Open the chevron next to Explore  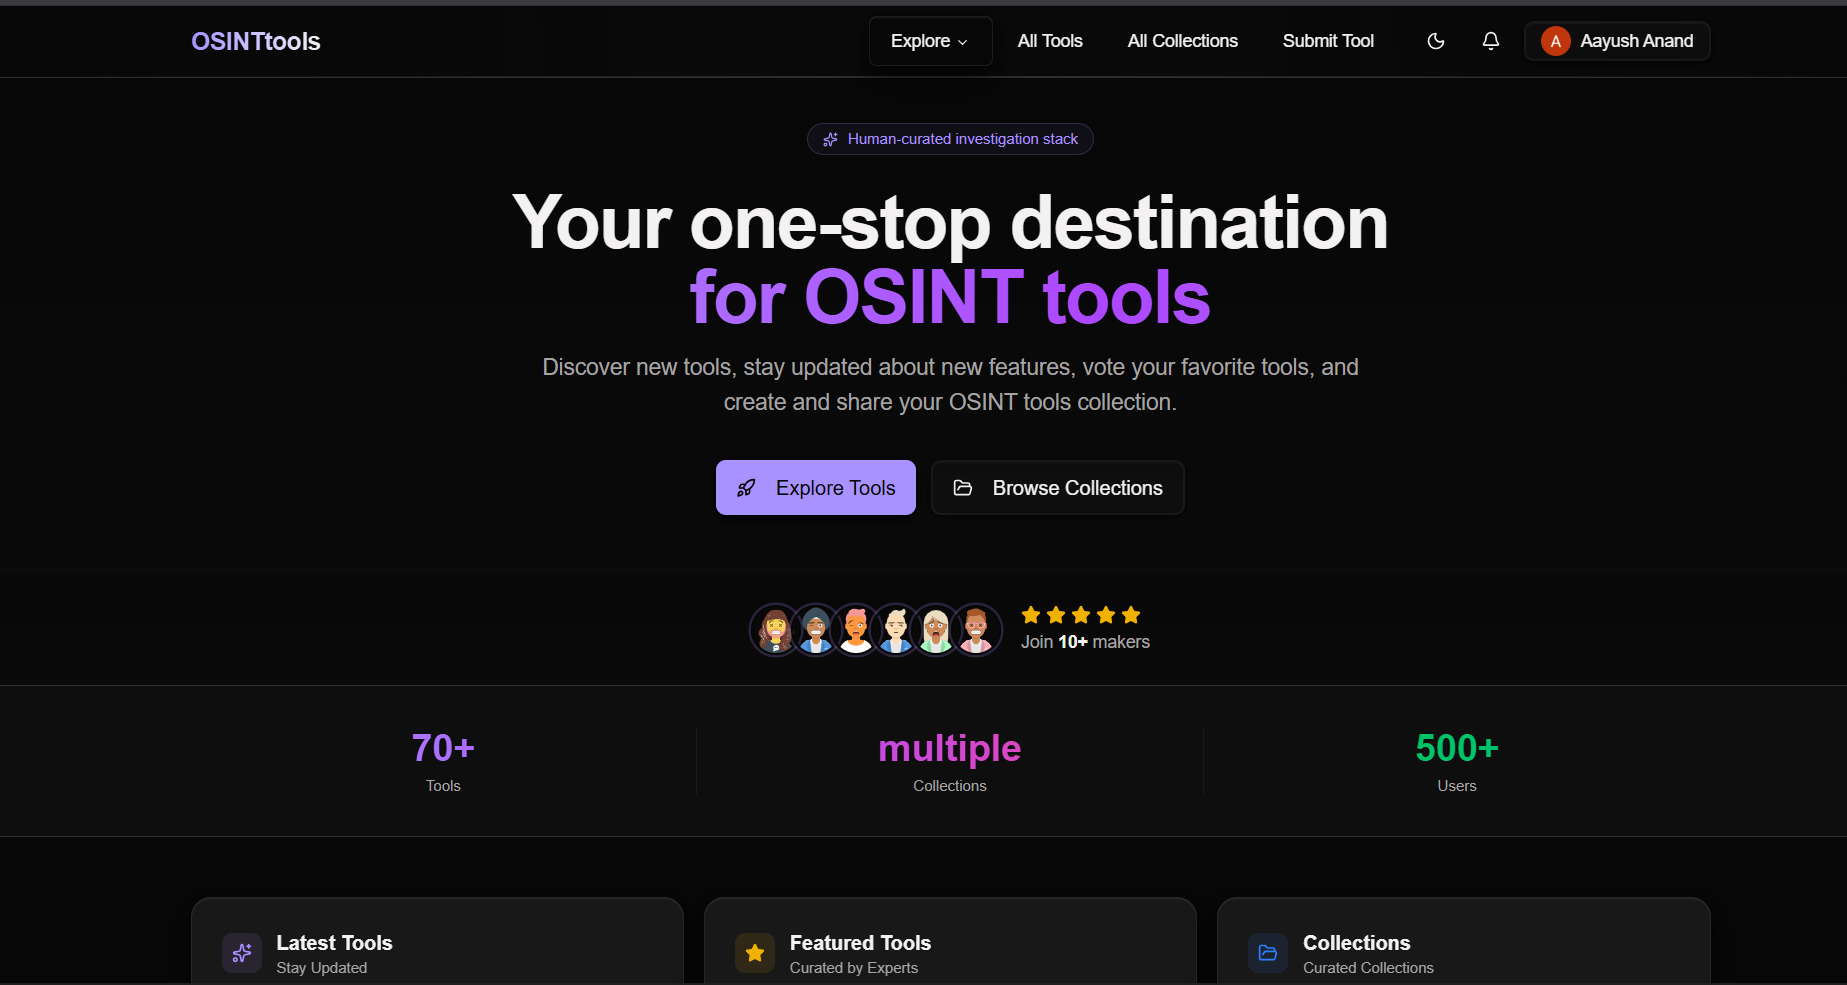pos(963,42)
